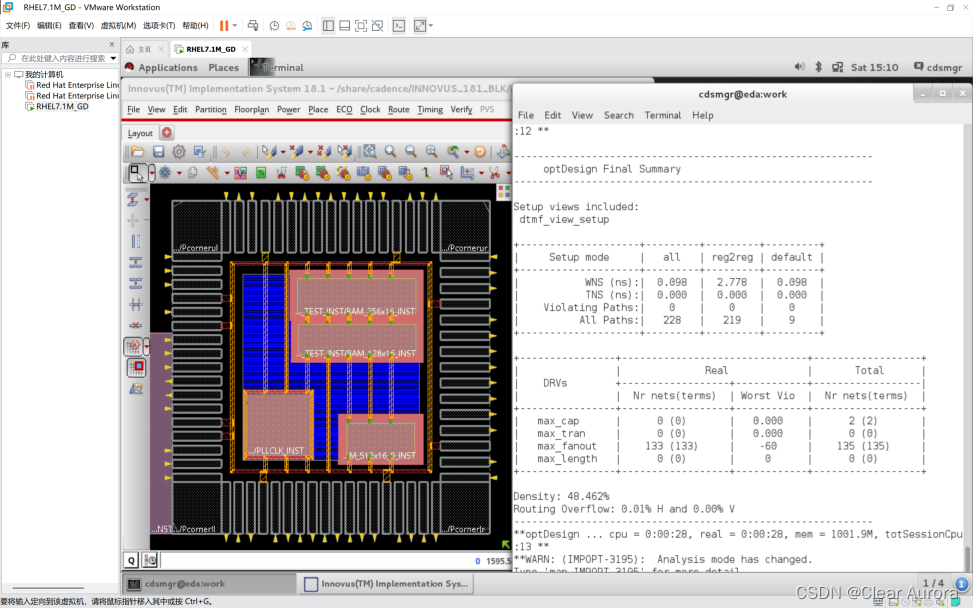Image resolution: width=973 pixels, height=609 pixels.
Task: Click the add-wire route icon
Action: pyautogui.click(x=426, y=173)
